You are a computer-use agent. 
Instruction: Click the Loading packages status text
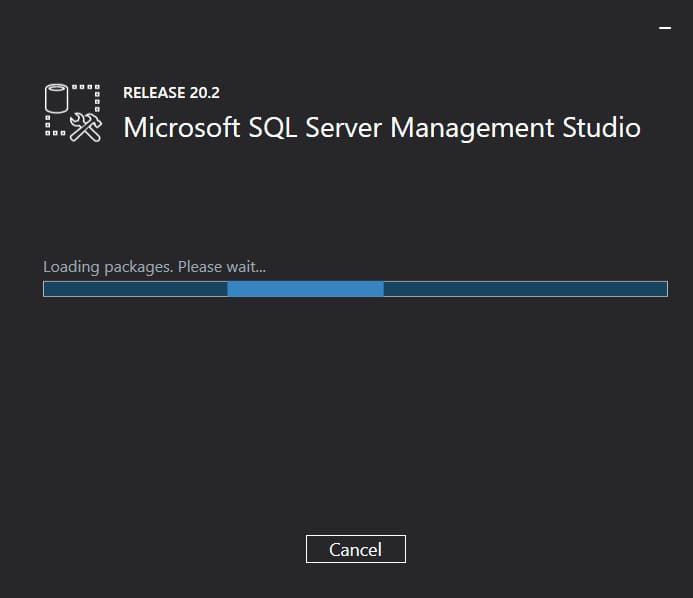108,267
